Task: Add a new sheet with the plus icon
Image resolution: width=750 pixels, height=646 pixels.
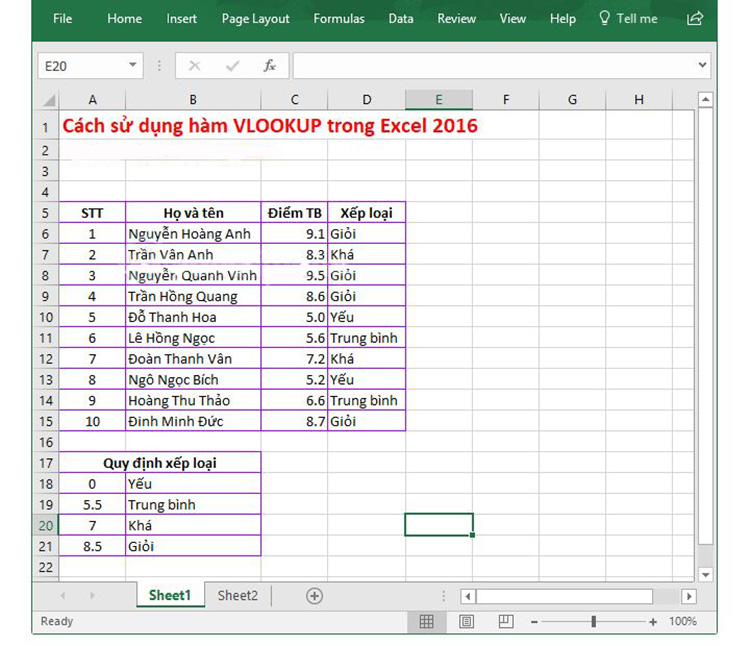Action: (314, 596)
